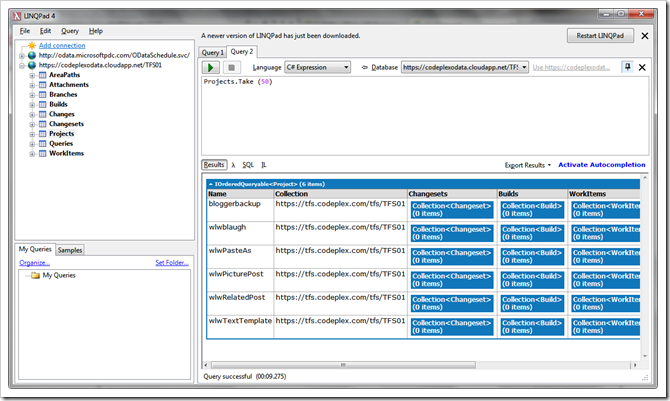This screenshot has height=401, width=670.
Task: Click wlwPasteAs in the Name column
Action: pyautogui.click(x=230, y=251)
